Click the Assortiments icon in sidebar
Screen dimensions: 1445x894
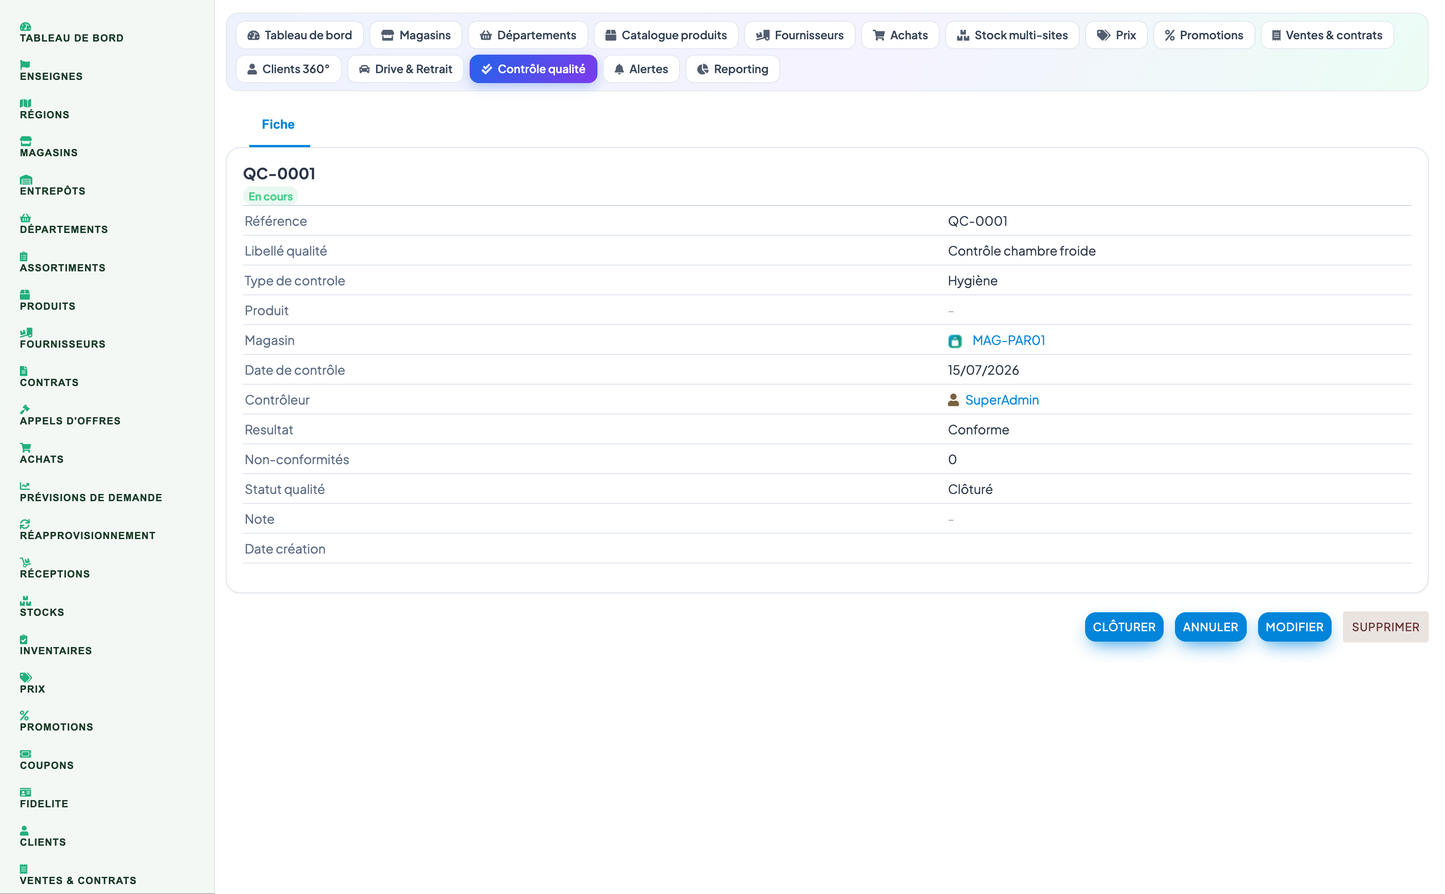click(x=24, y=256)
